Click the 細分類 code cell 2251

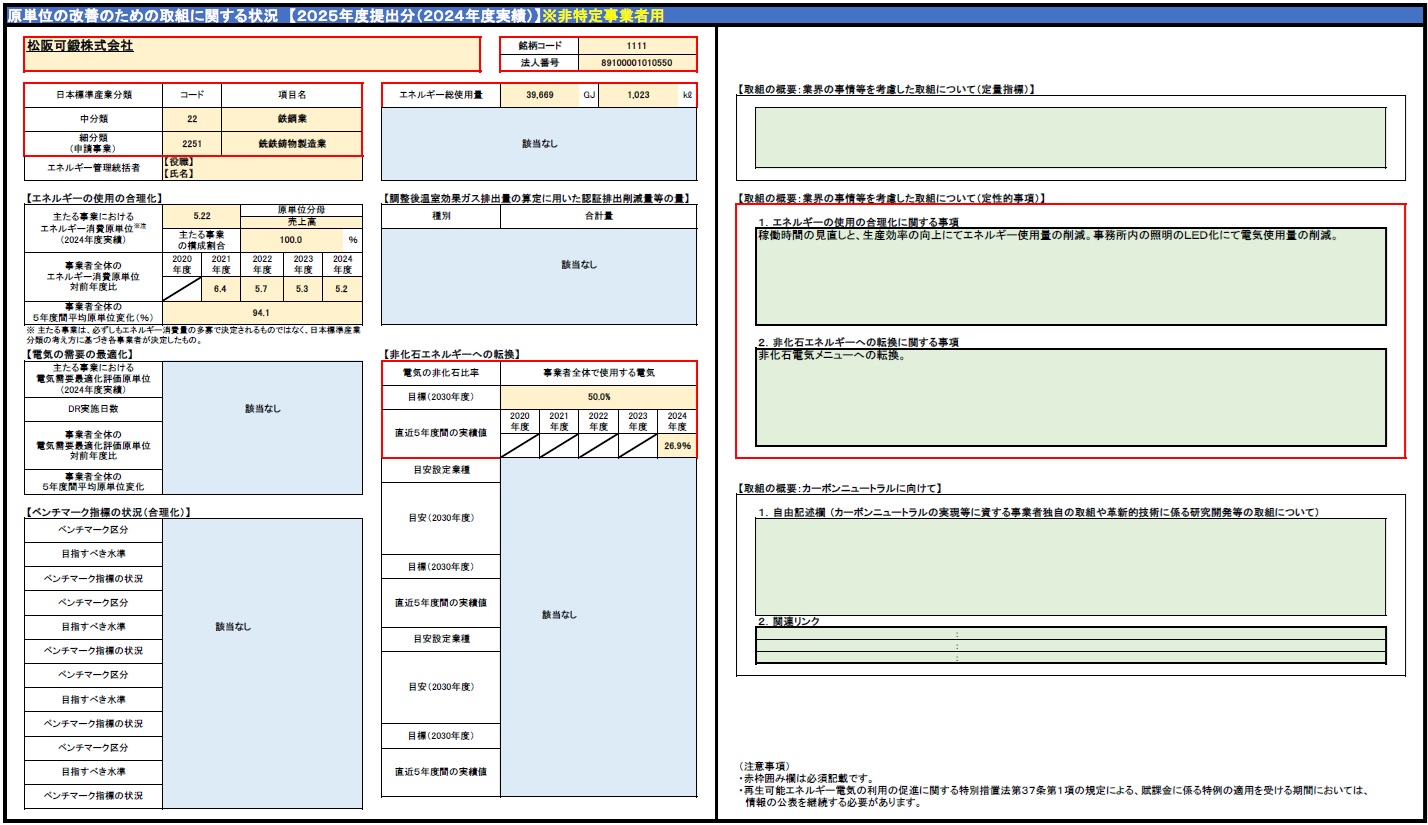click(x=191, y=143)
